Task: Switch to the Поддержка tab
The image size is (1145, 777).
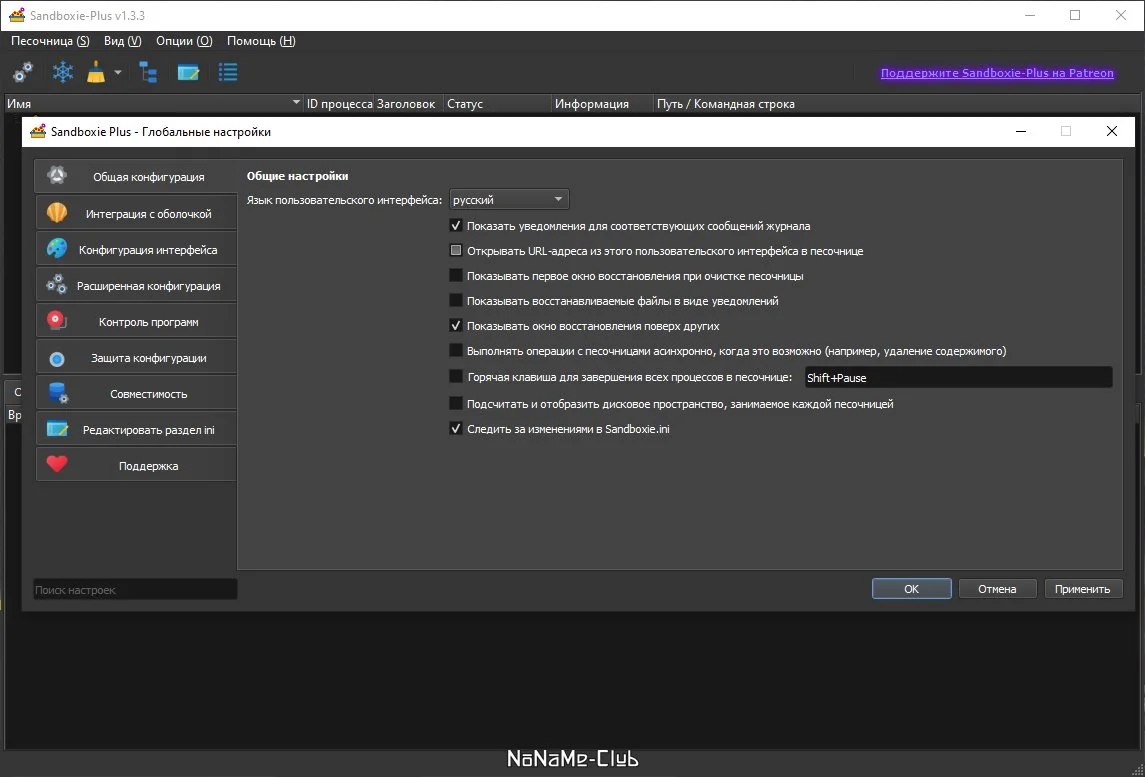Action: tap(136, 465)
